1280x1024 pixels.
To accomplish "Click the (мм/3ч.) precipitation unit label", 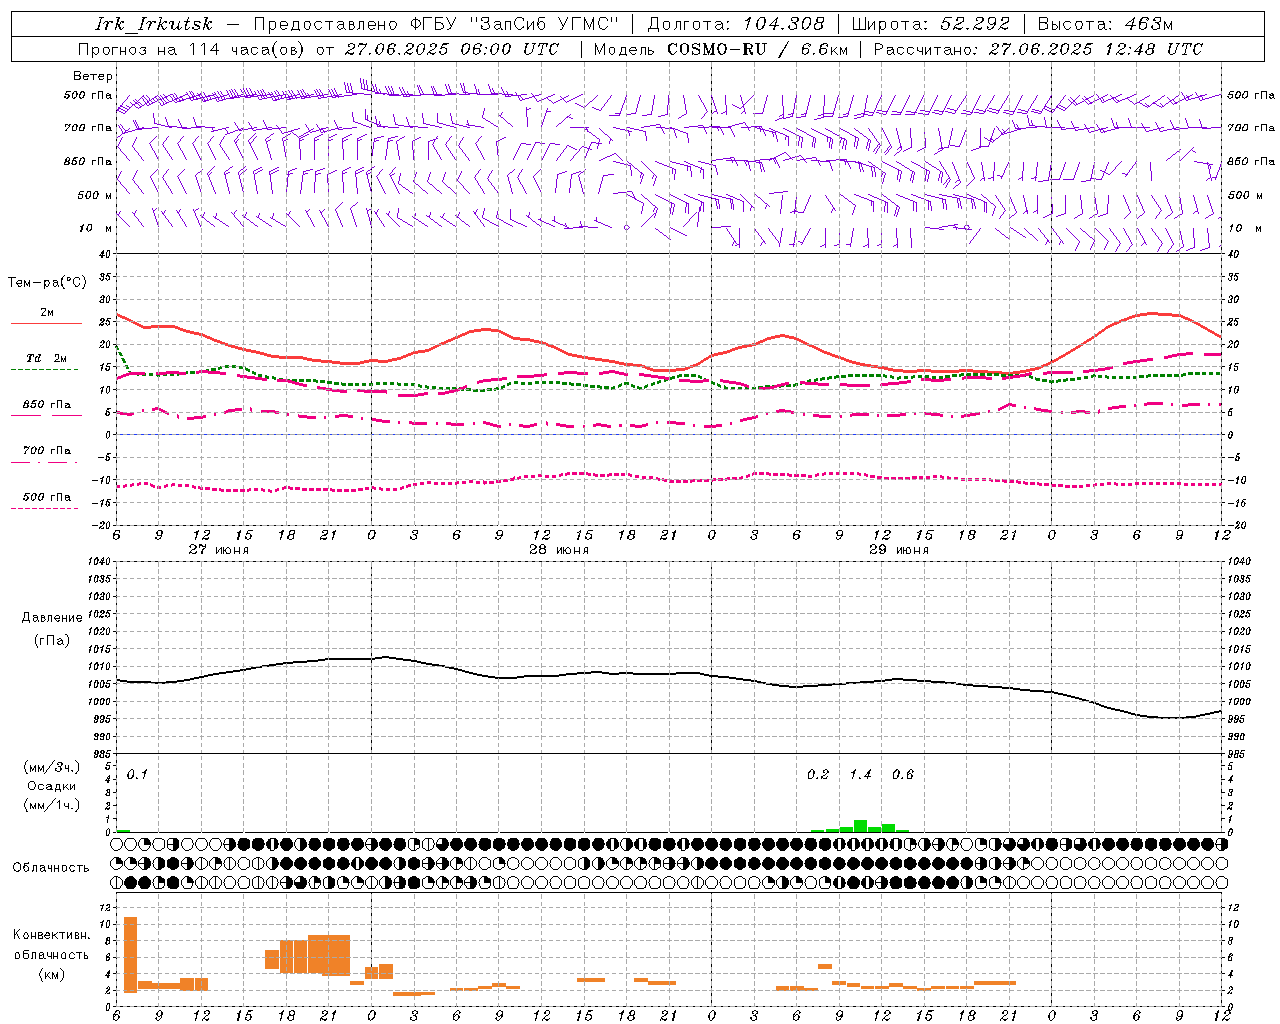I will [52, 767].
